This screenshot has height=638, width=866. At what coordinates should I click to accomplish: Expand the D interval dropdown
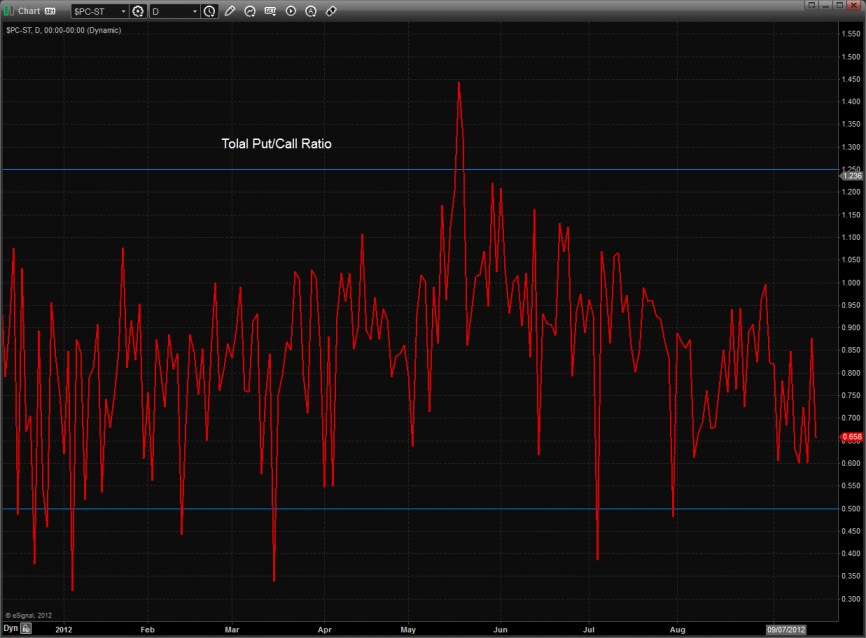point(195,12)
